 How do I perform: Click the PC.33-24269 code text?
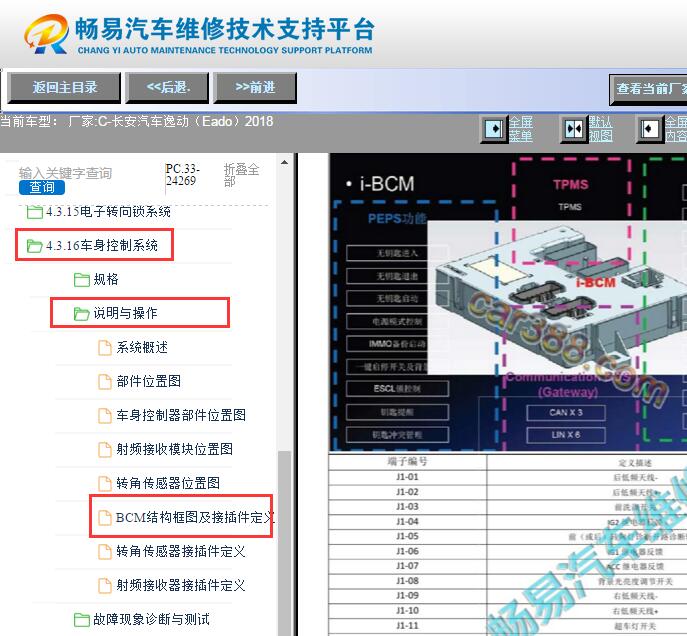point(182,175)
